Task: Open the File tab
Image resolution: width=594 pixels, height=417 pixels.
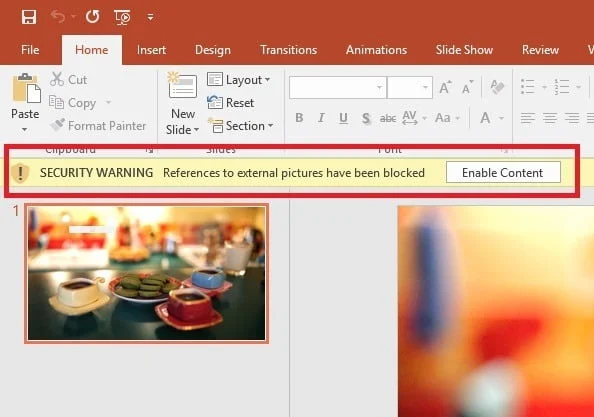Action: (x=30, y=50)
